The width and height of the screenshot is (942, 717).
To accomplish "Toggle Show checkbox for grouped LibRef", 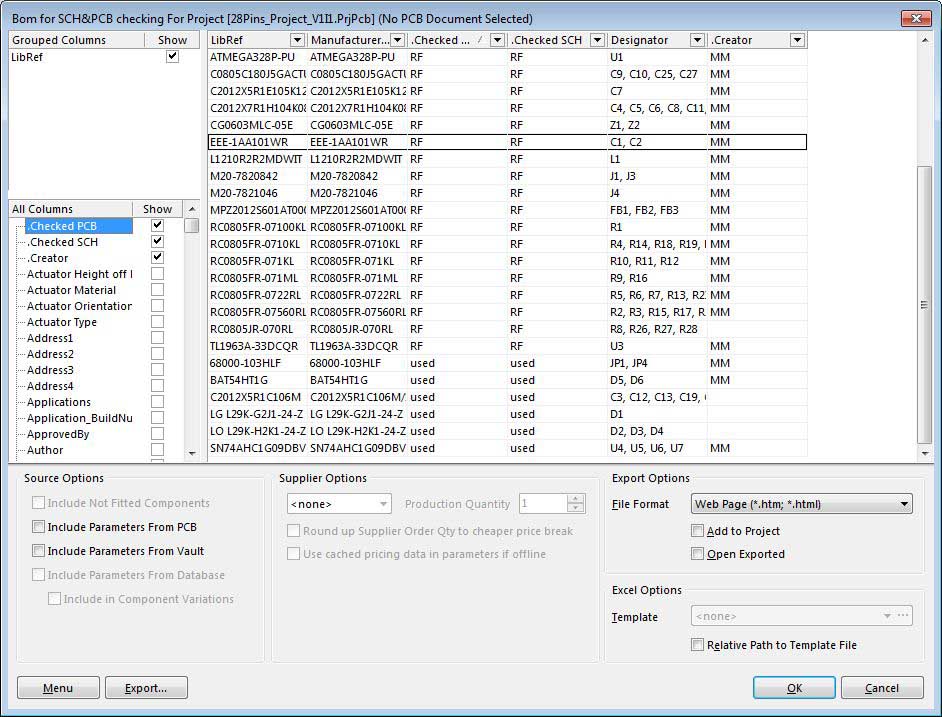I will (x=172, y=57).
